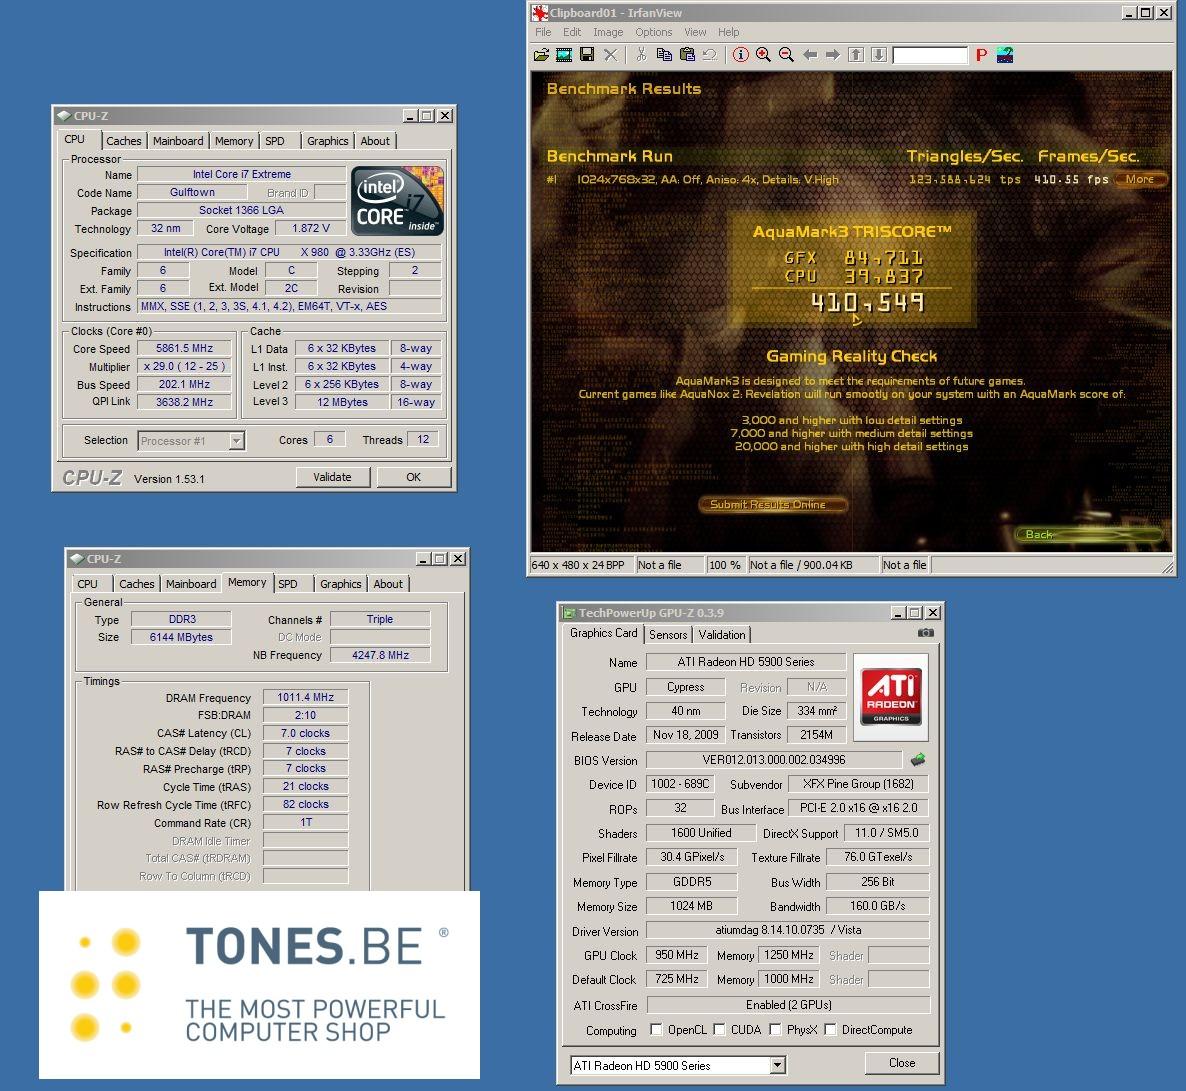Click the top CPU-Z window title icon

coord(64,116)
